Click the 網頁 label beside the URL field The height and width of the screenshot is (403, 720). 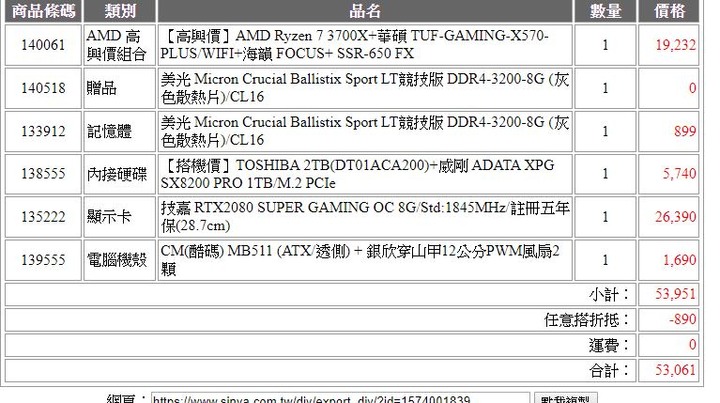[126, 398]
